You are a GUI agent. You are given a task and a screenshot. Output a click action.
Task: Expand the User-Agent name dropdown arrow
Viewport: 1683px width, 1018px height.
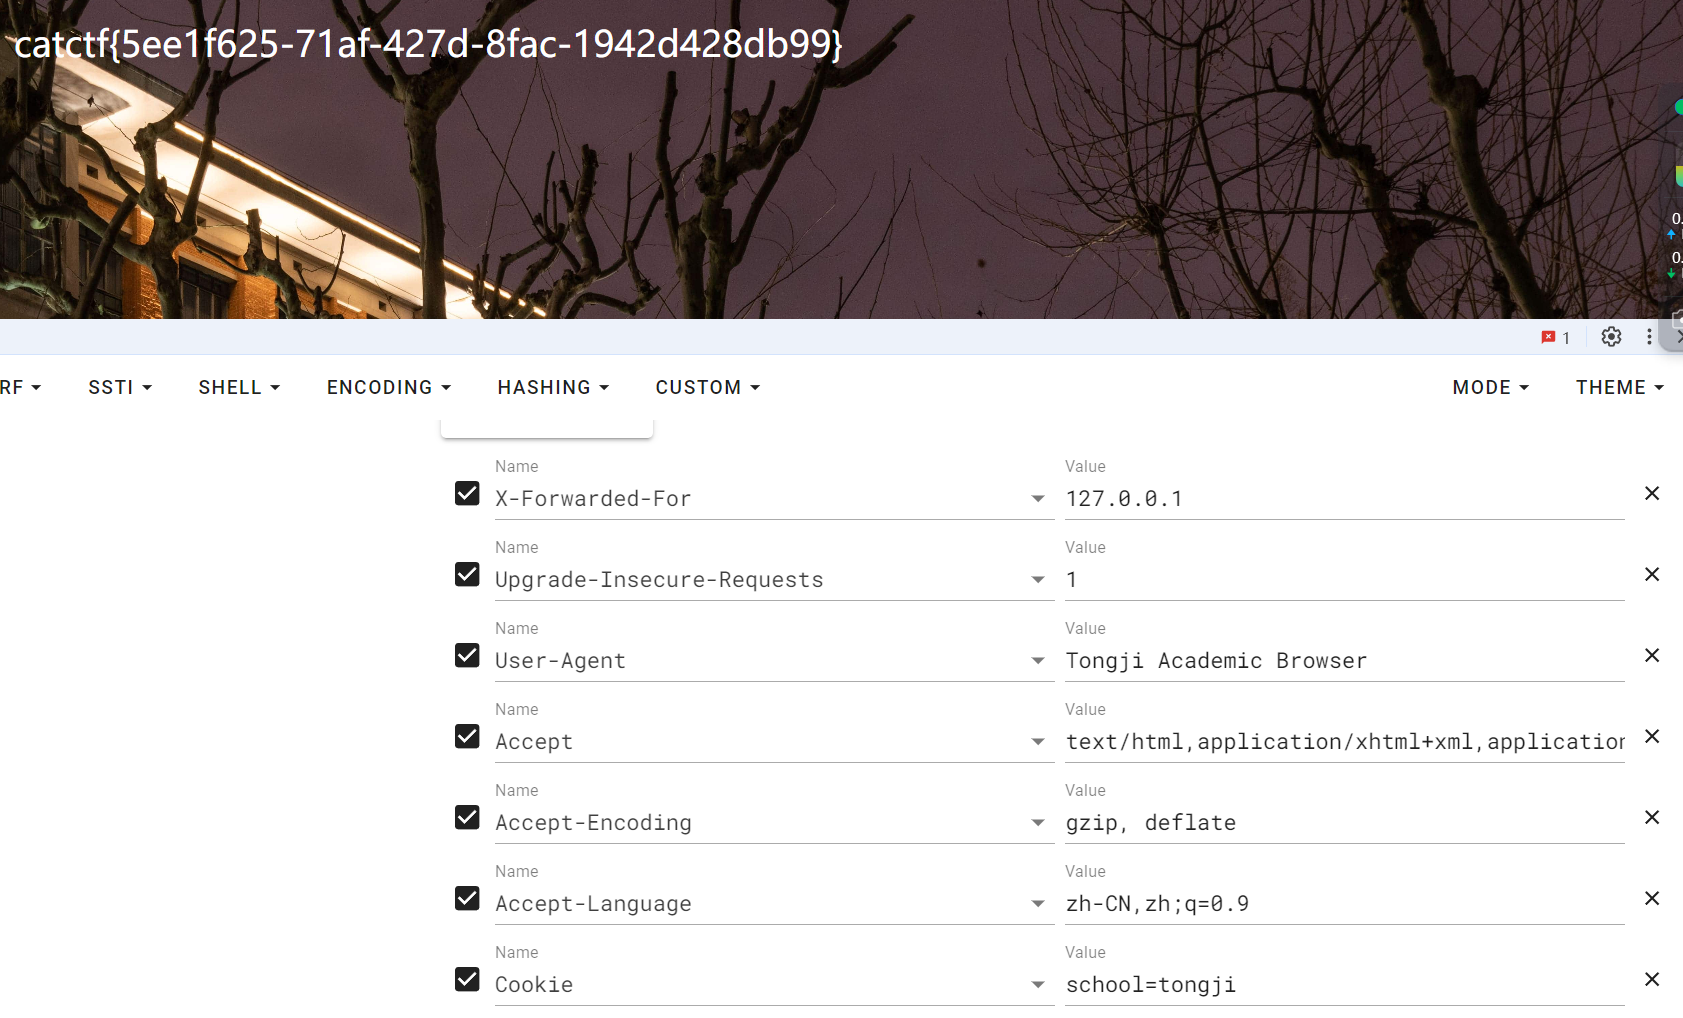[1038, 661]
